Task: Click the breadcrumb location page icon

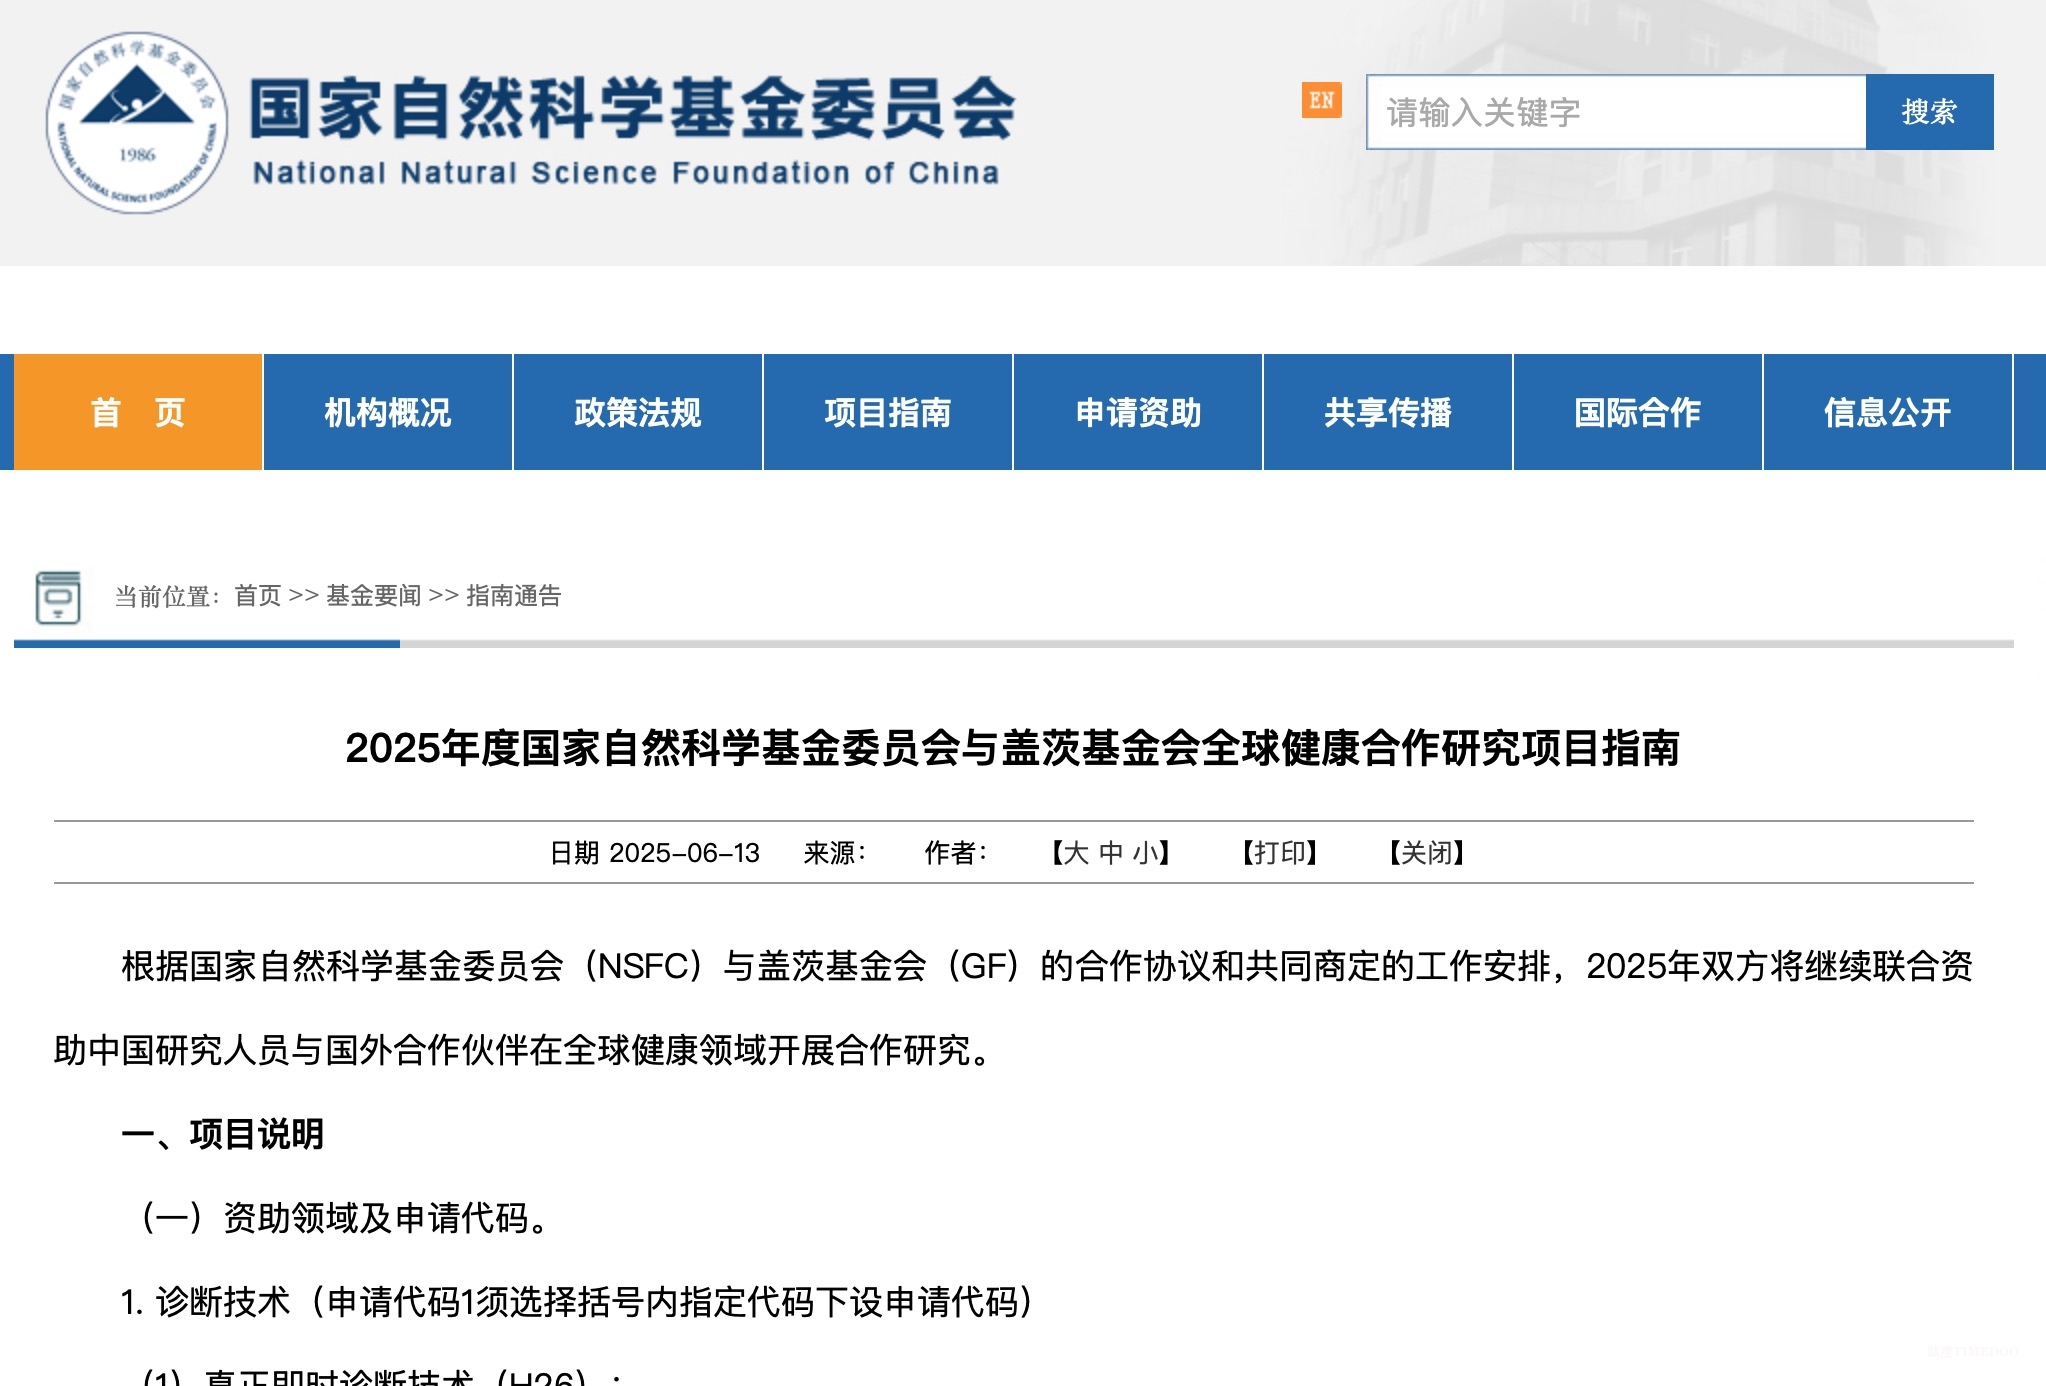Action: pyautogui.click(x=58, y=597)
